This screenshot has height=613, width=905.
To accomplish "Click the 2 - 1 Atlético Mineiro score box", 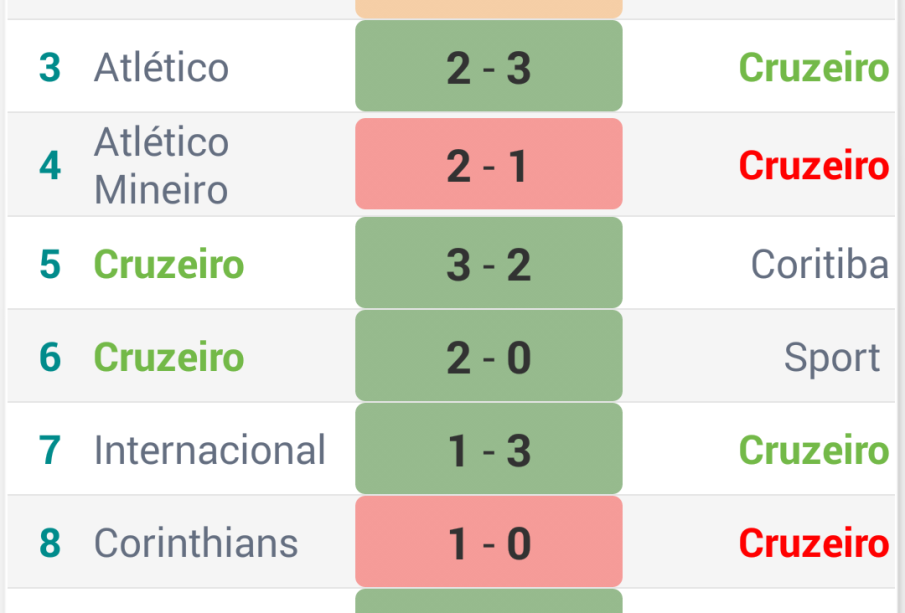I will tap(488, 165).
